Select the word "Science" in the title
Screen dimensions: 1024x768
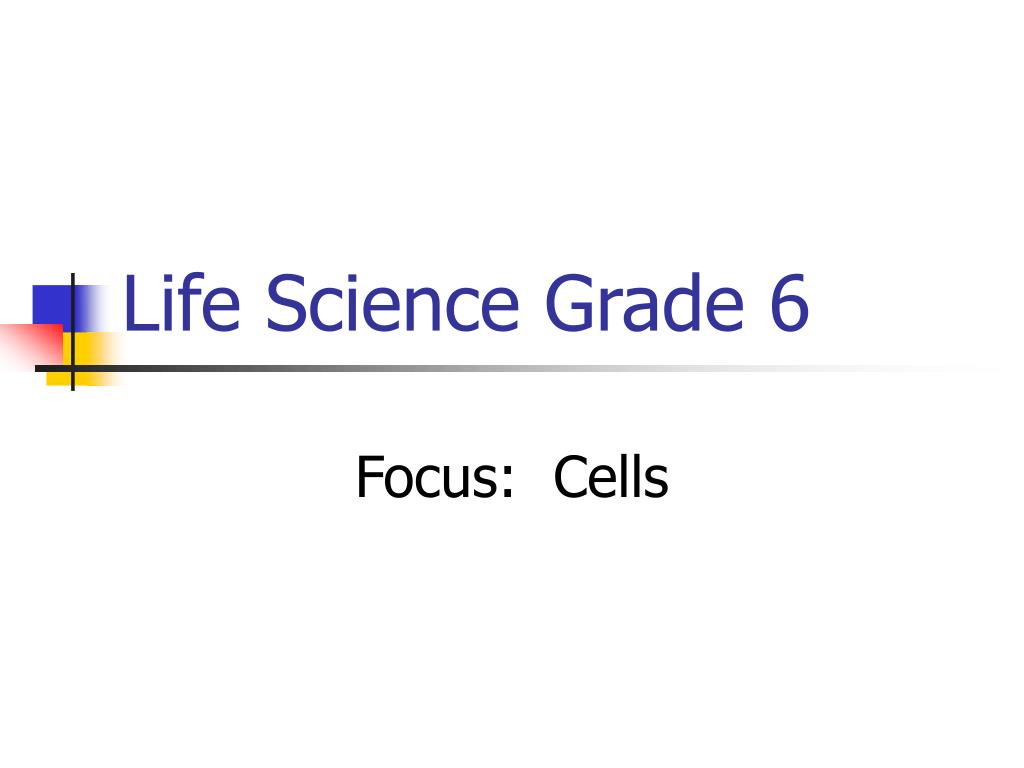[x=392, y=302]
